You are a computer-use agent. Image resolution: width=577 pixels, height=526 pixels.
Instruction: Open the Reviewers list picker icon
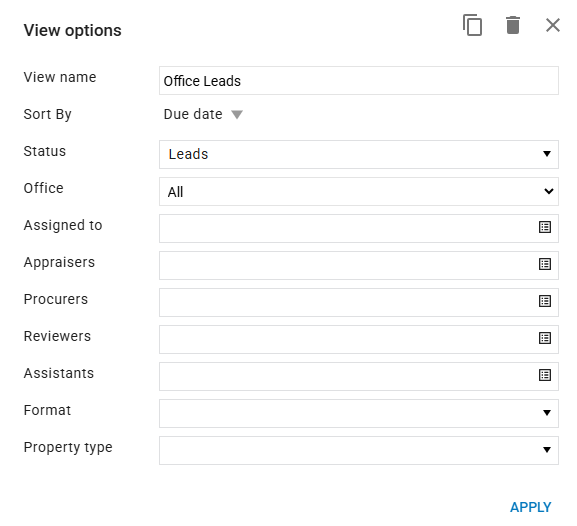pyautogui.click(x=545, y=338)
